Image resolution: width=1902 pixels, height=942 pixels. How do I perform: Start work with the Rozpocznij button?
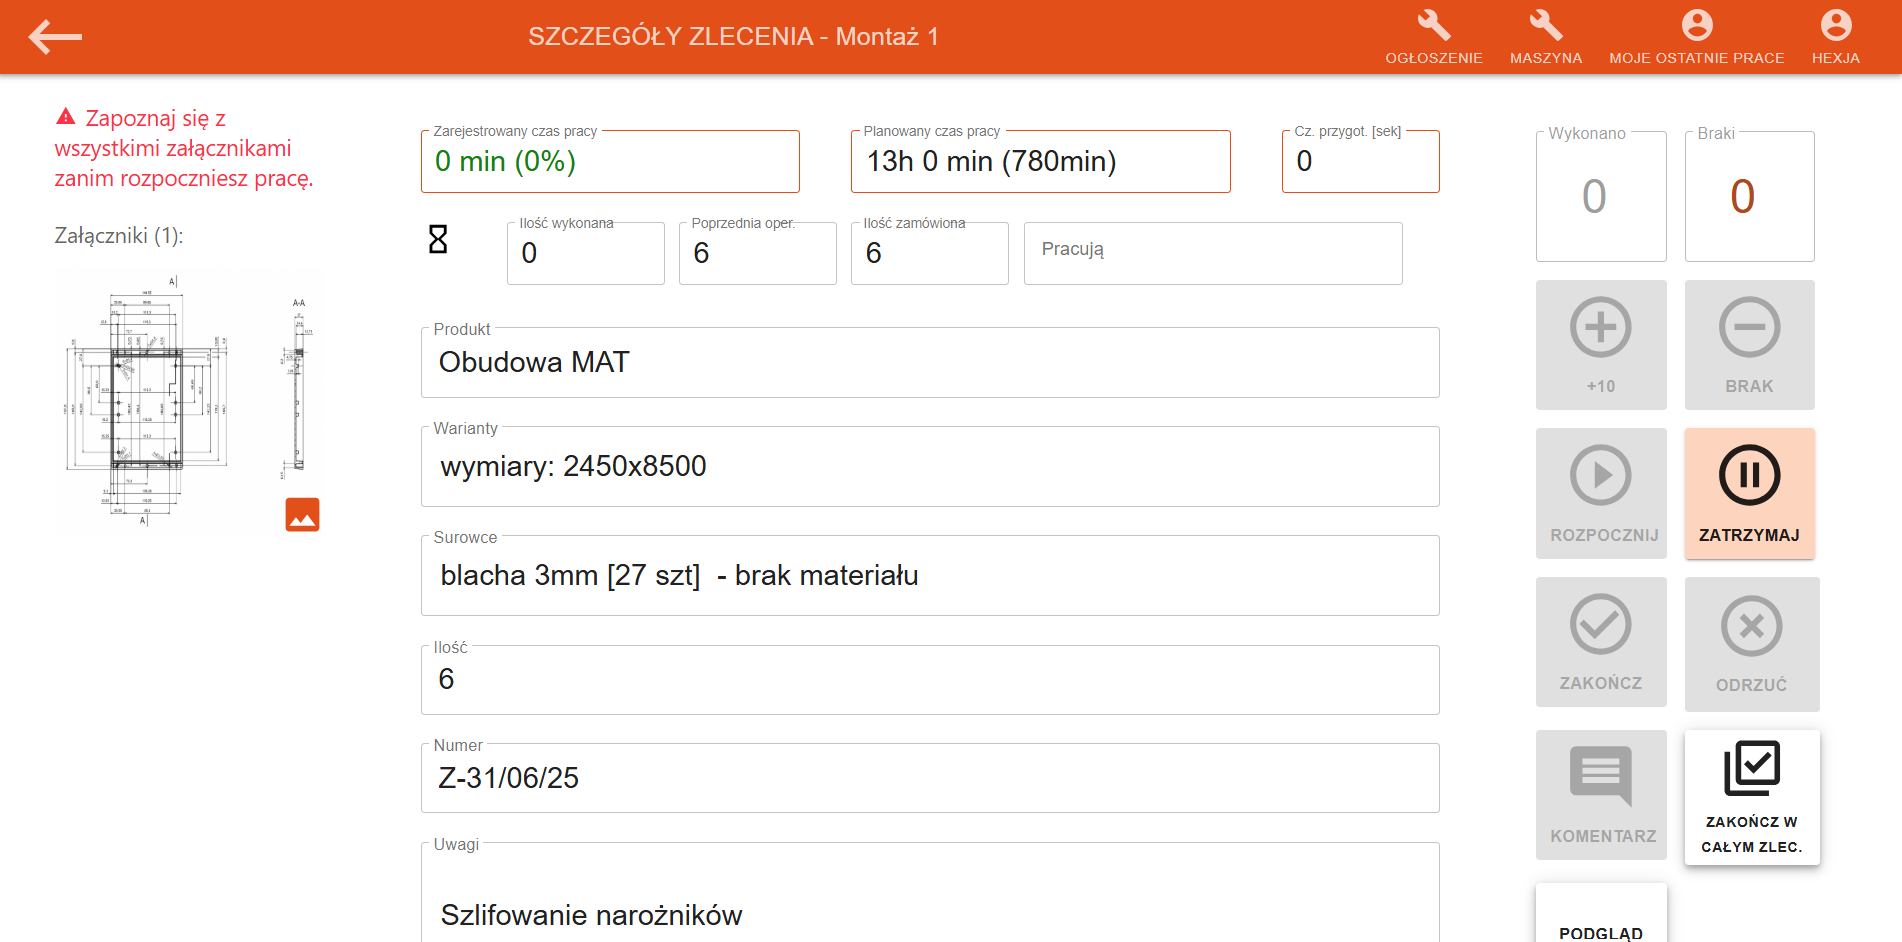coord(1601,493)
